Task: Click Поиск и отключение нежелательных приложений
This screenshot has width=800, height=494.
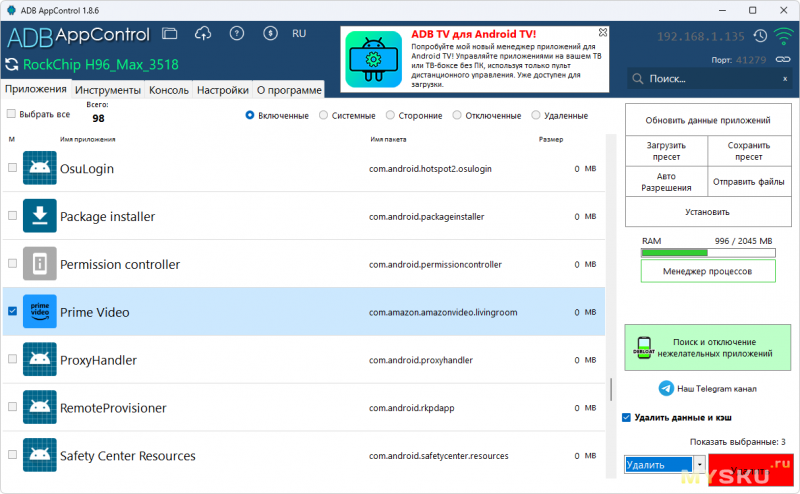Action: 708,348
